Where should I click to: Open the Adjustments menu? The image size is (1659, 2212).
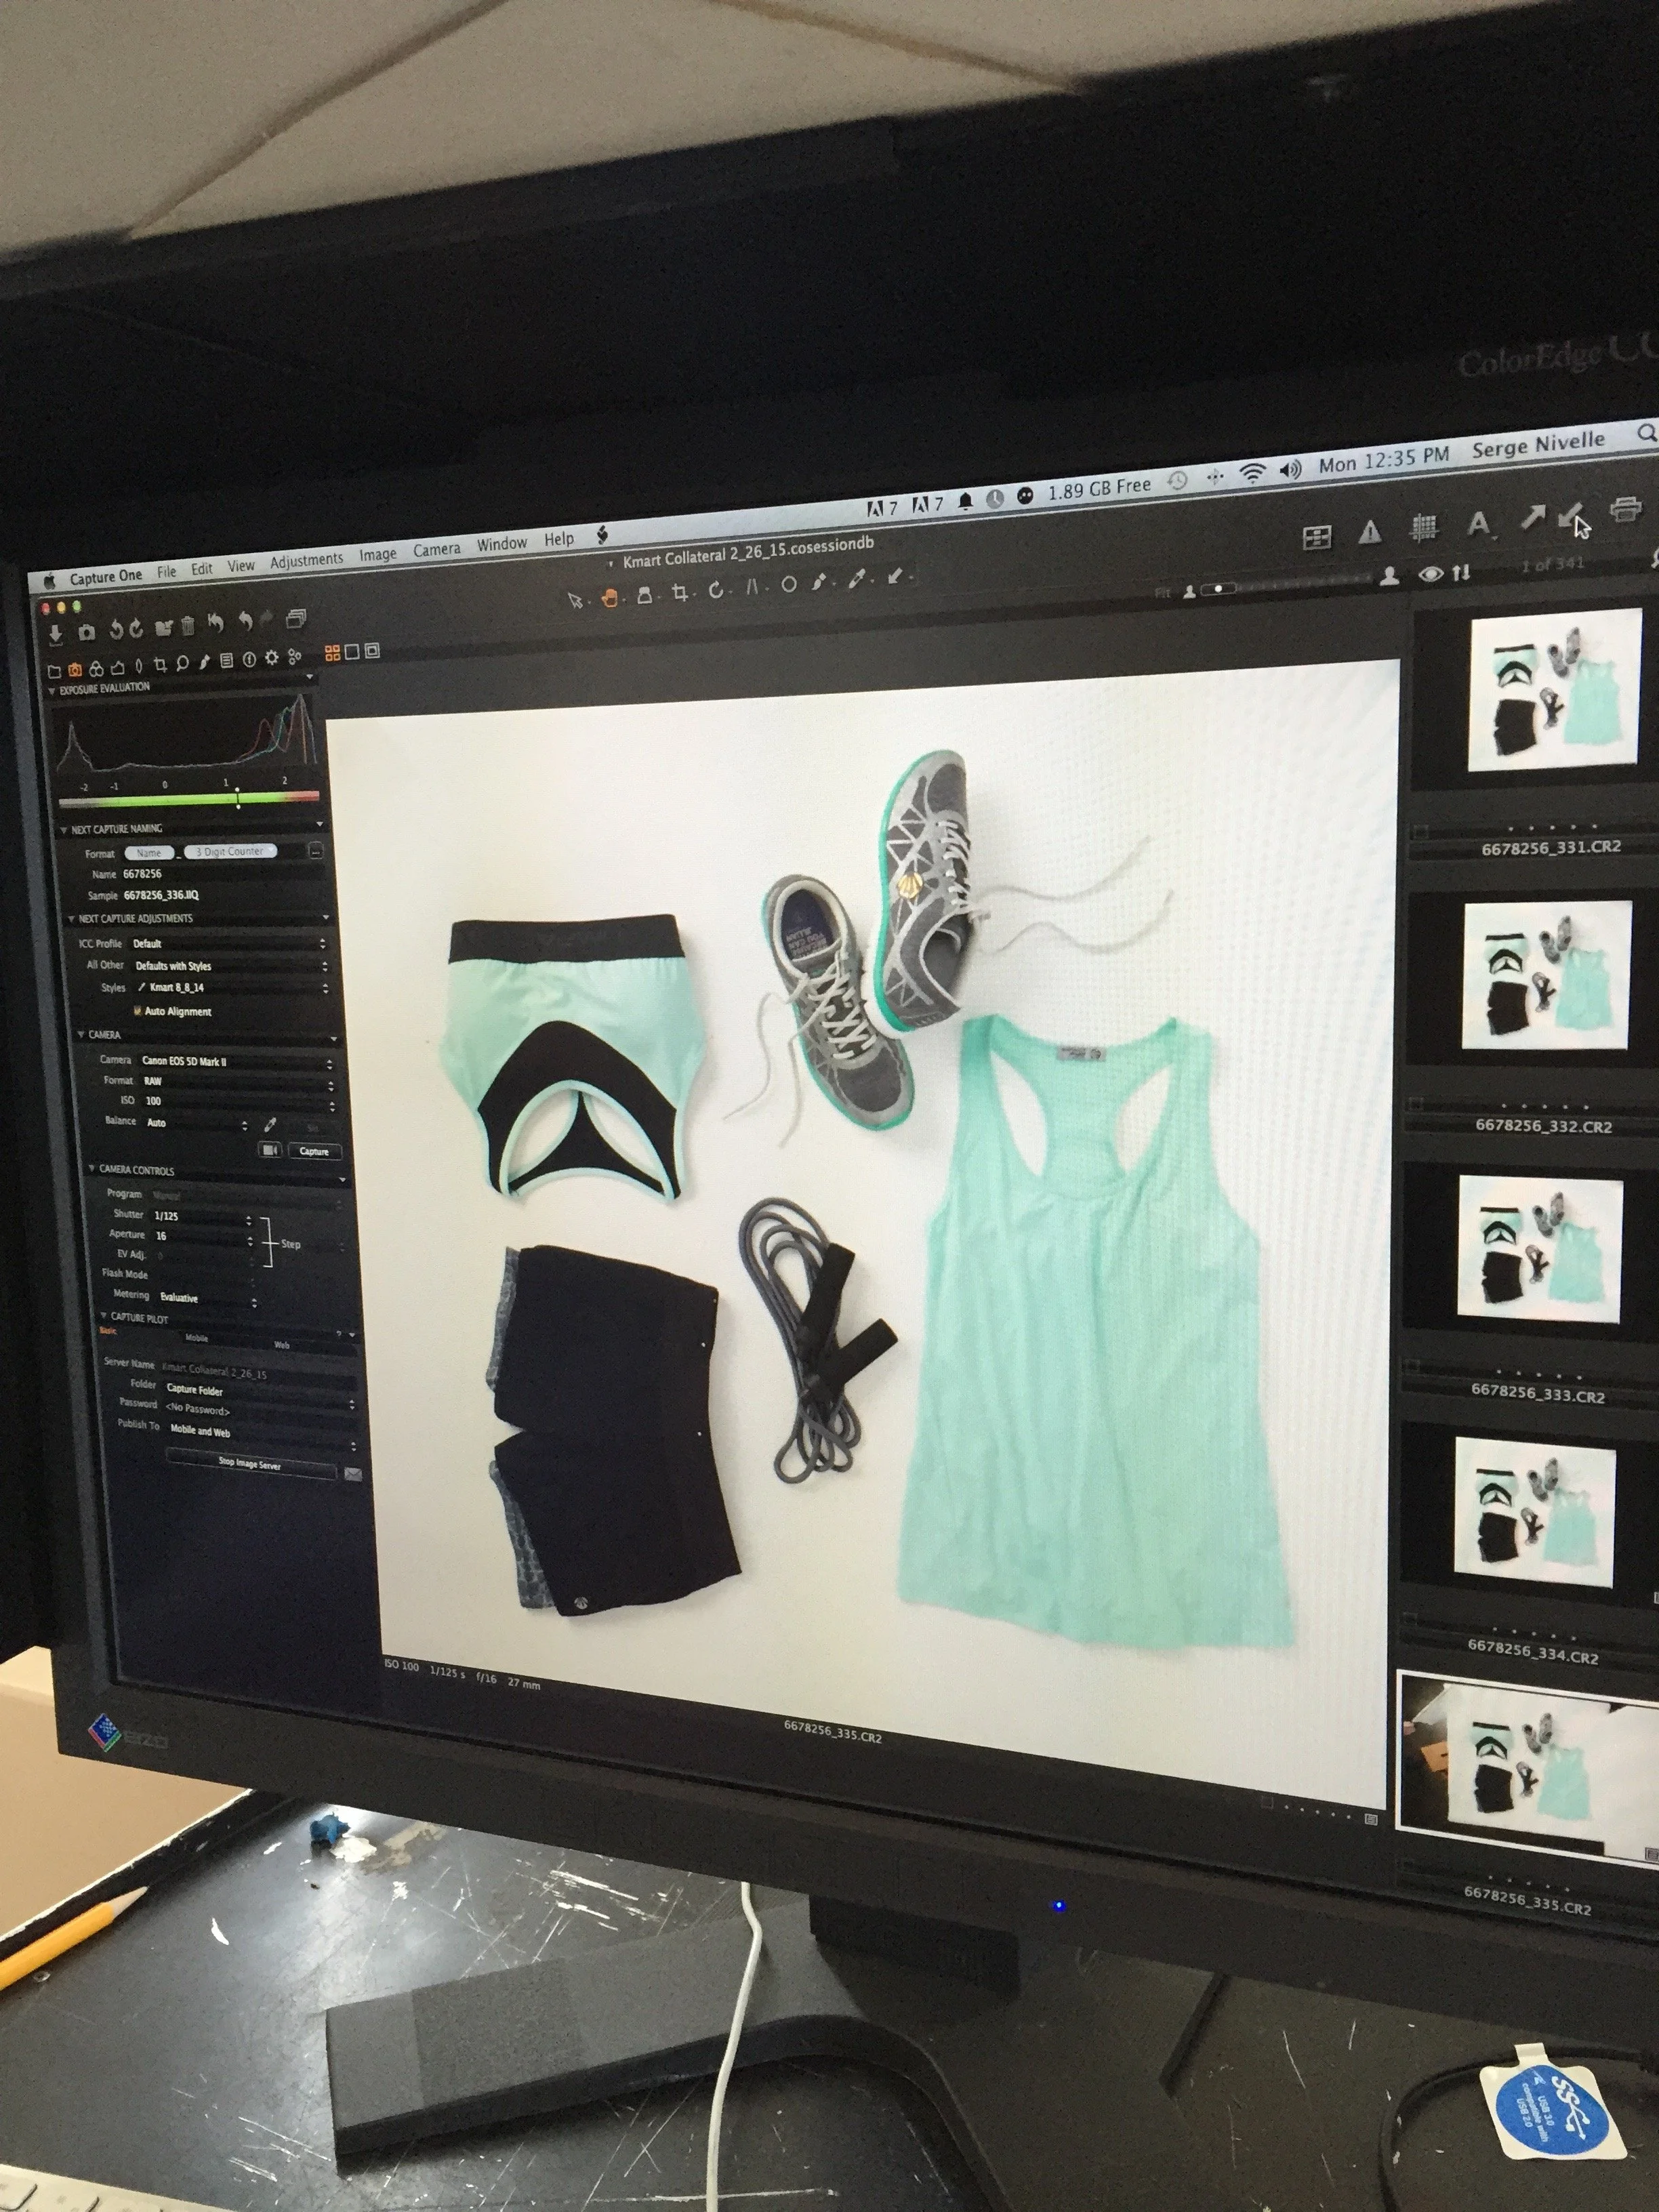(306, 561)
